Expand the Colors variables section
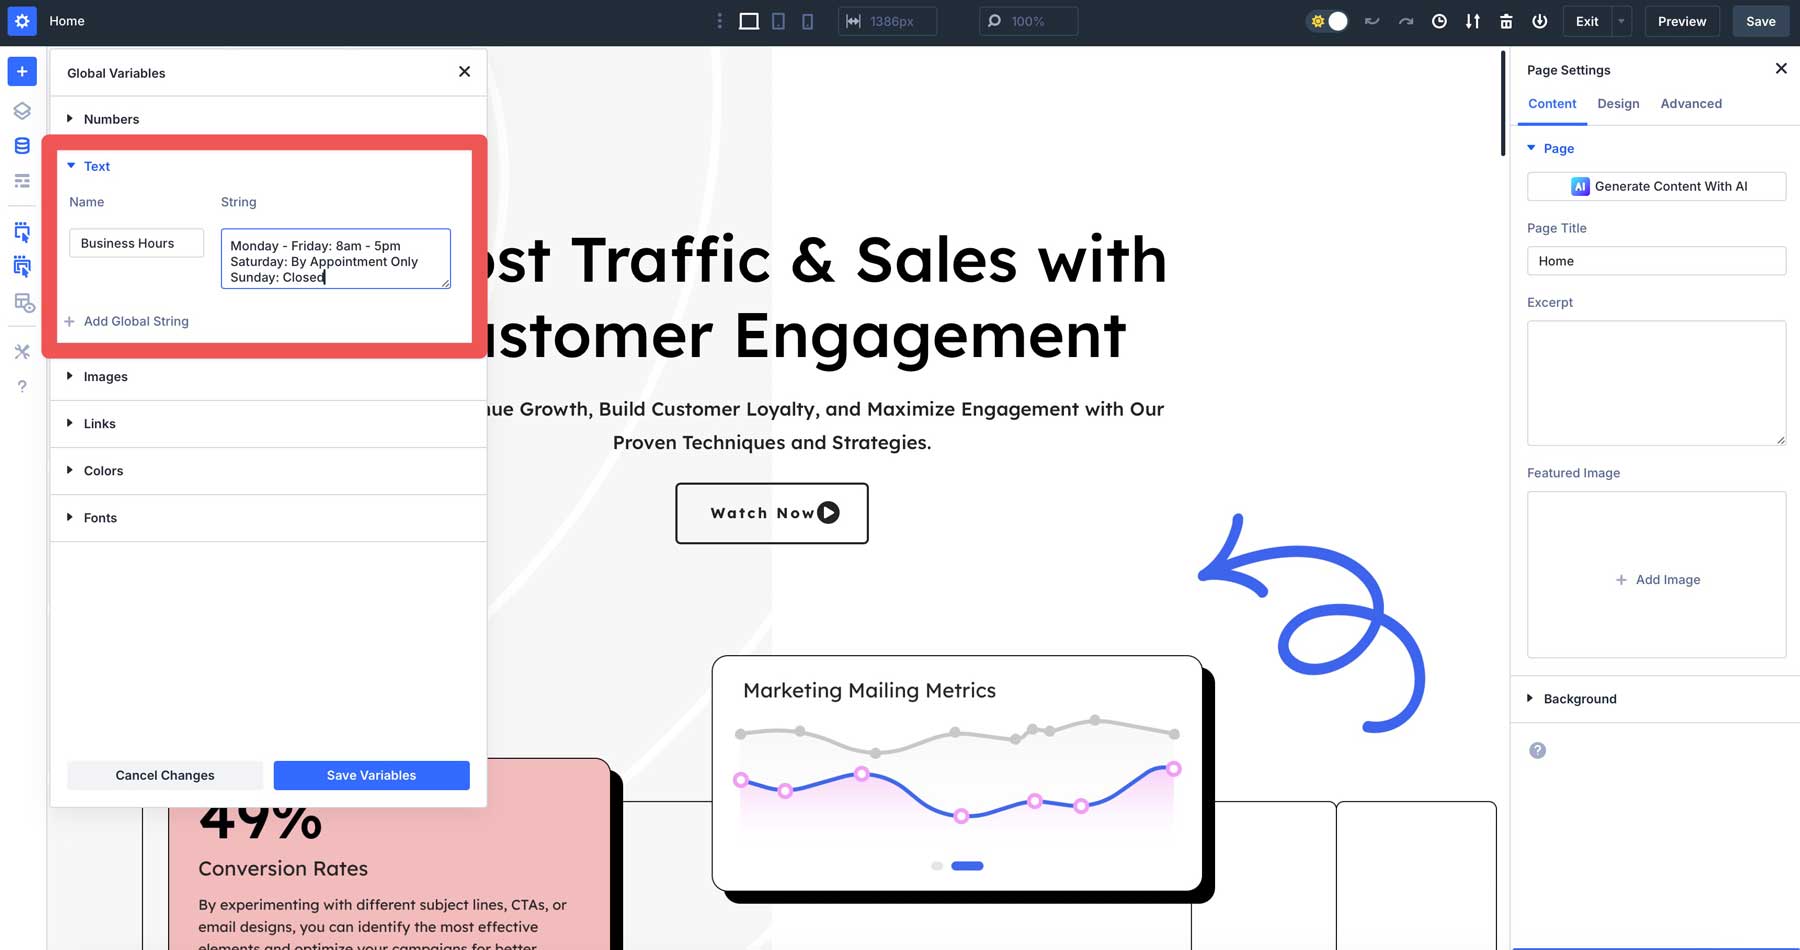1800x950 pixels. click(x=103, y=471)
